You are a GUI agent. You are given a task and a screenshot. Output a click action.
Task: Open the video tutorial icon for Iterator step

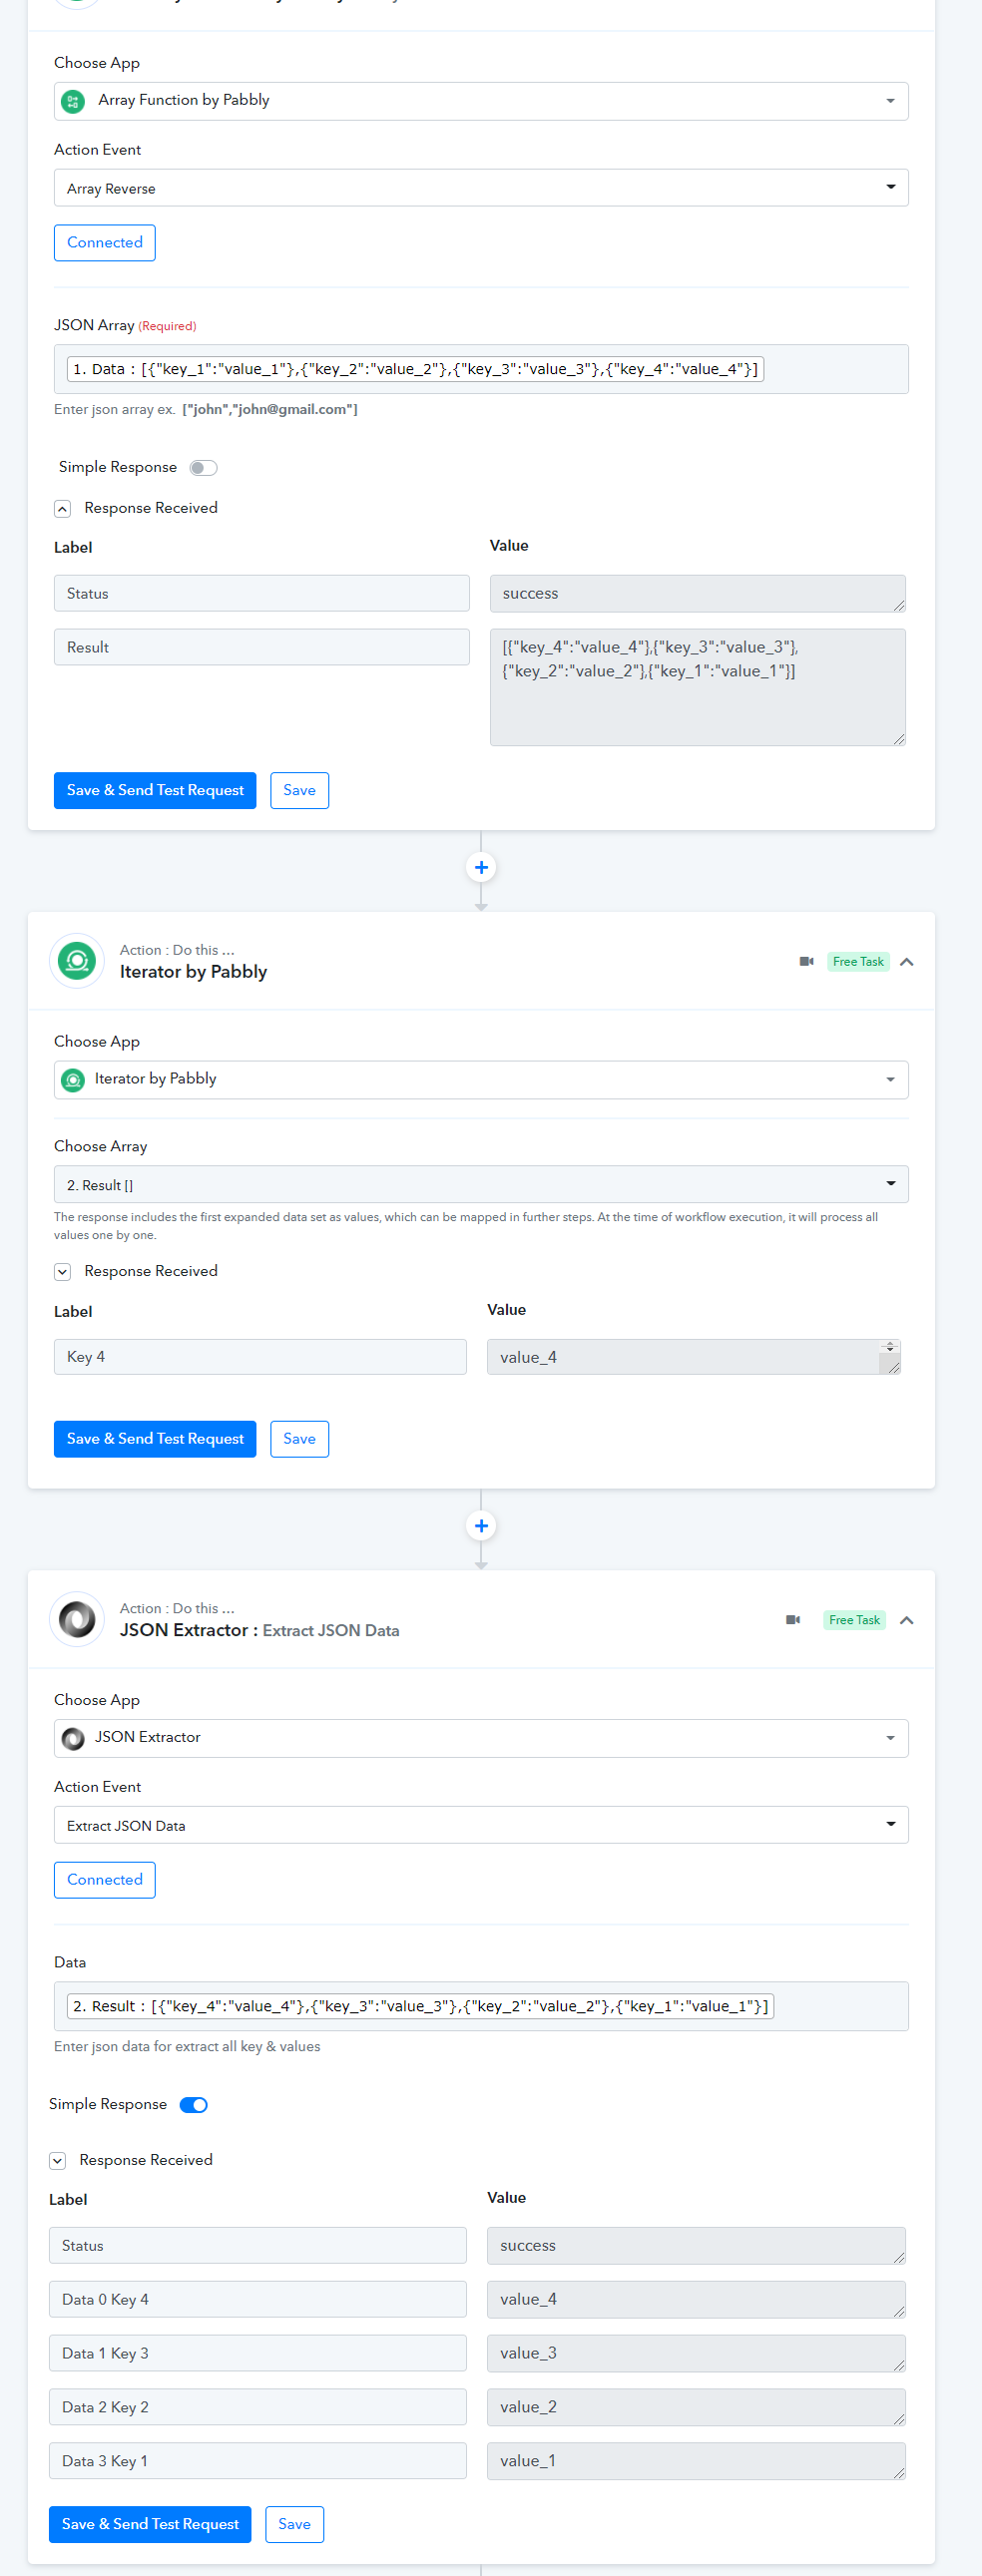[806, 961]
